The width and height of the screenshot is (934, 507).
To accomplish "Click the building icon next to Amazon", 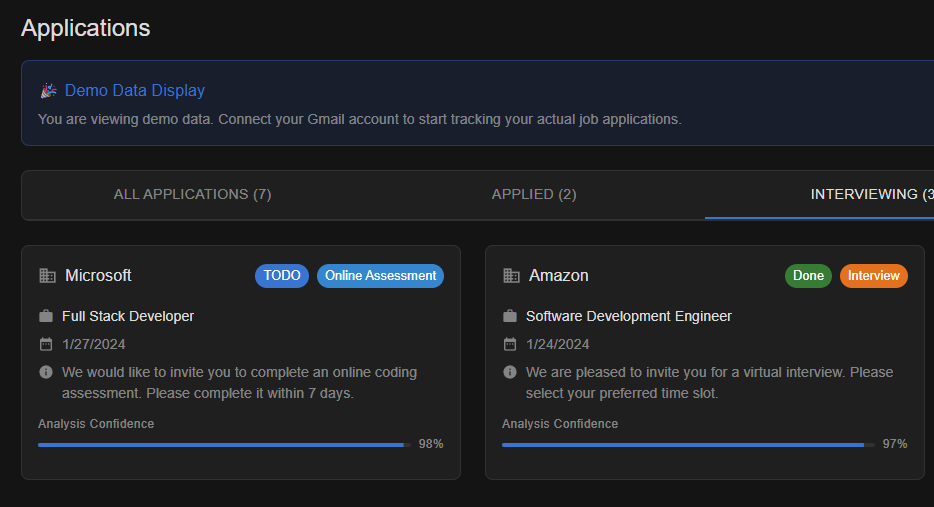I will pos(511,276).
